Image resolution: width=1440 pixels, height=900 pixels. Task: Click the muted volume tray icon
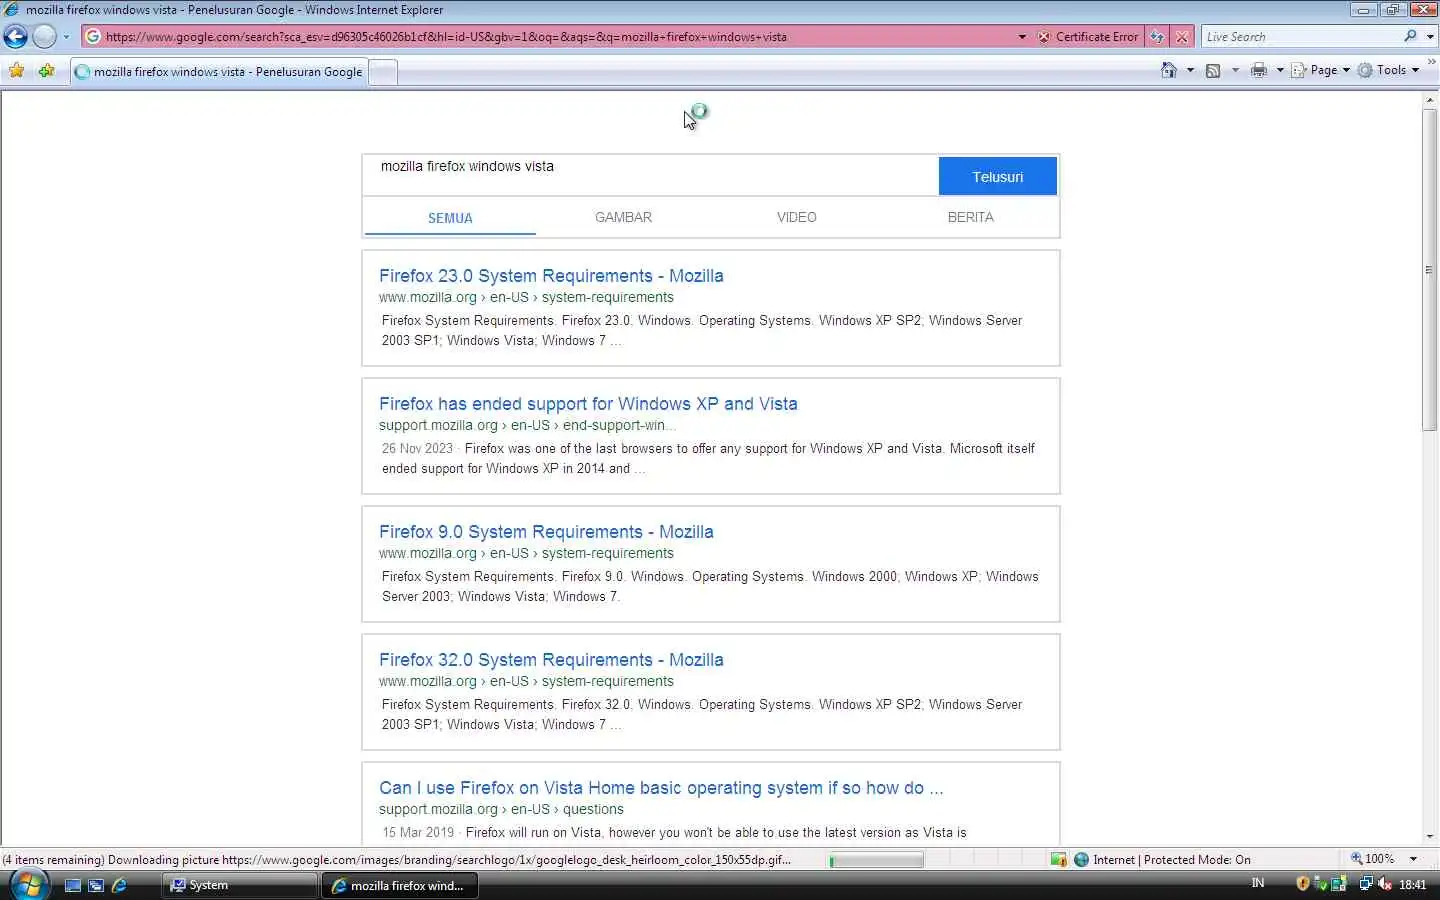(1385, 884)
